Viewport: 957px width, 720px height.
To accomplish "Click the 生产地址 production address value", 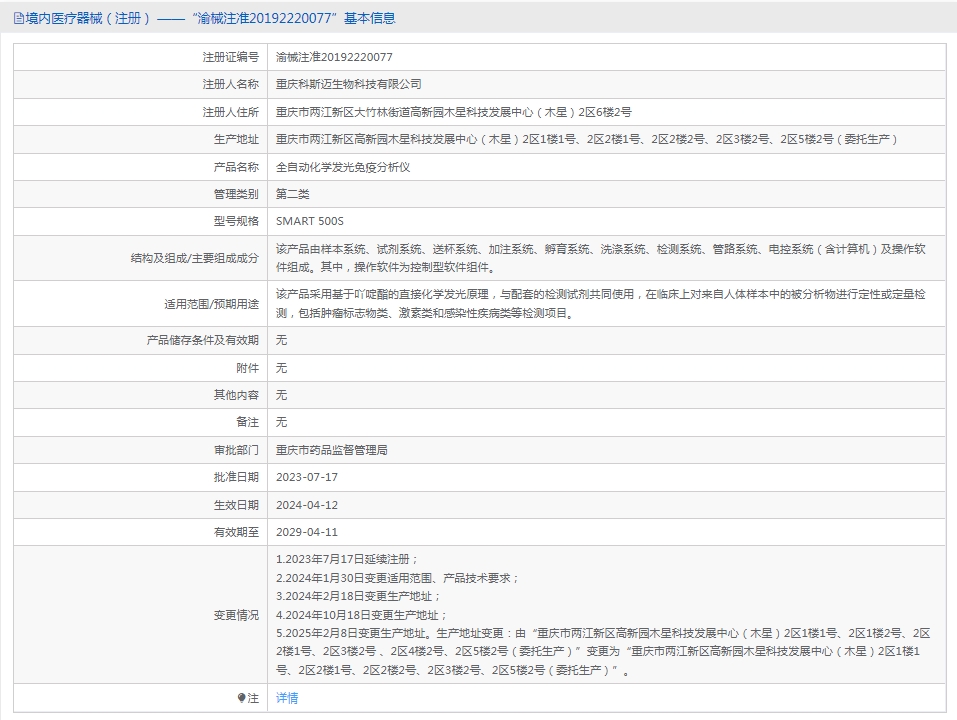I will [587, 140].
